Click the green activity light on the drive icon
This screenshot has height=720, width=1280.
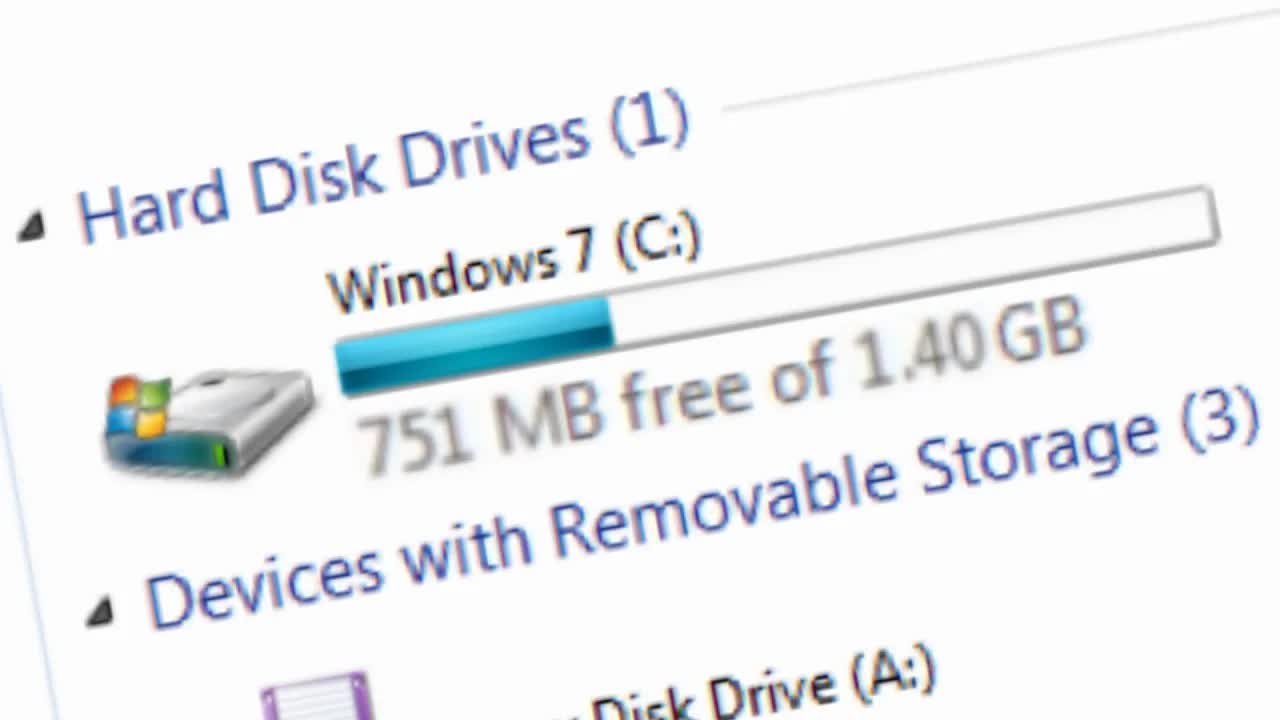pyautogui.click(x=219, y=454)
